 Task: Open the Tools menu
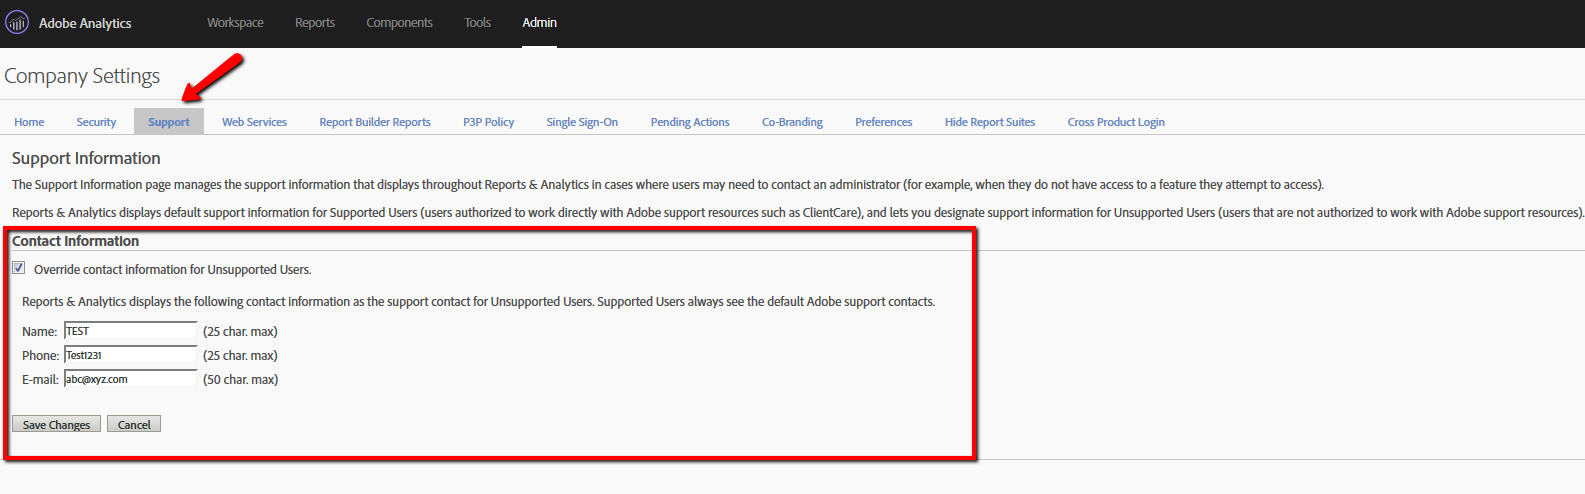point(477,23)
